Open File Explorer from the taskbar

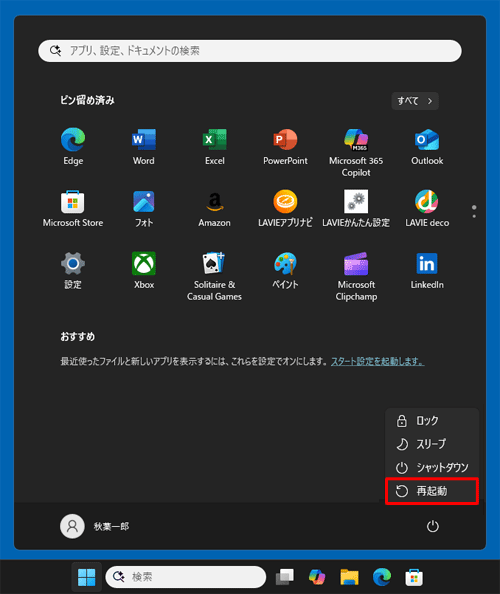349,577
